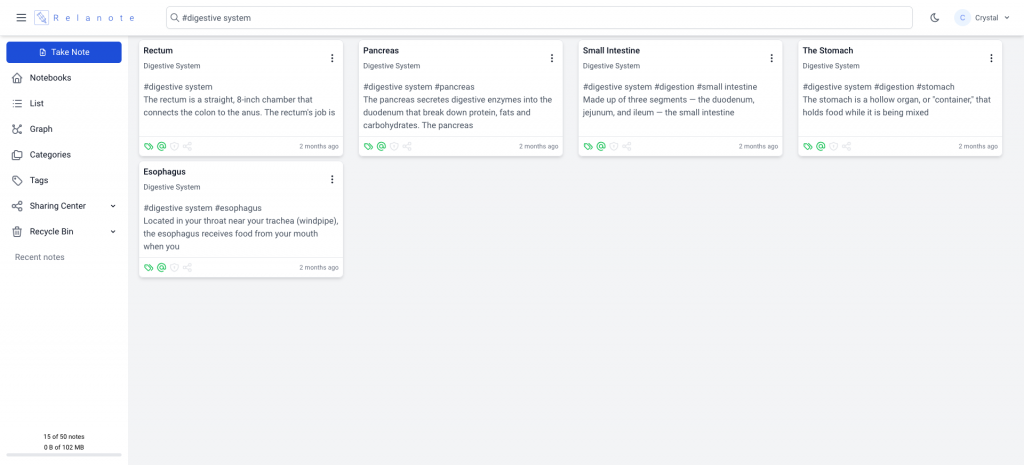Expand the Recycle Bin section
This screenshot has width=1024, height=465.
tap(64, 231)
